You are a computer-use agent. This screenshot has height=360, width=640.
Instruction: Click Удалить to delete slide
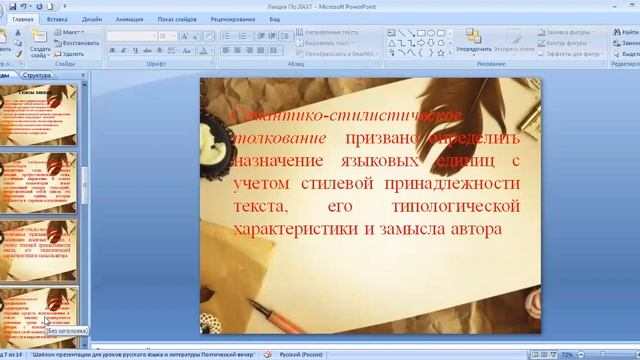click(69, 53)
